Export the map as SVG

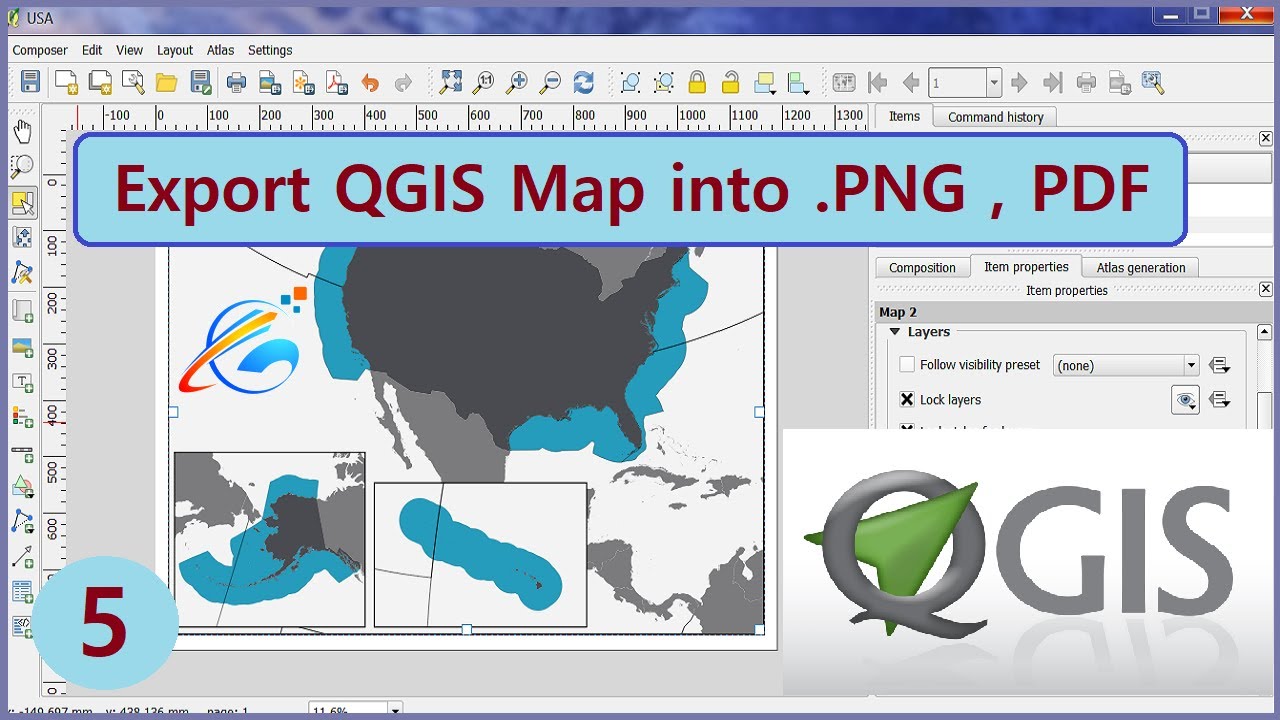(x=303, y=82)
